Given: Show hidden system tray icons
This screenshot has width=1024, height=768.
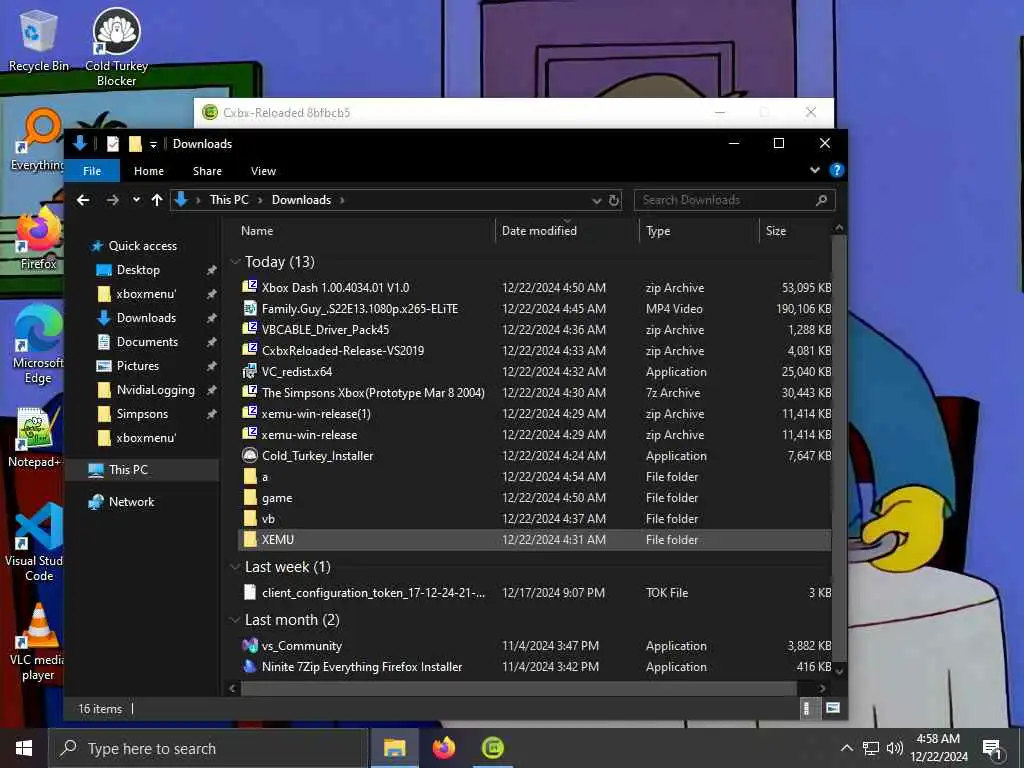Looking at the screenshot, I should (846, 748).
